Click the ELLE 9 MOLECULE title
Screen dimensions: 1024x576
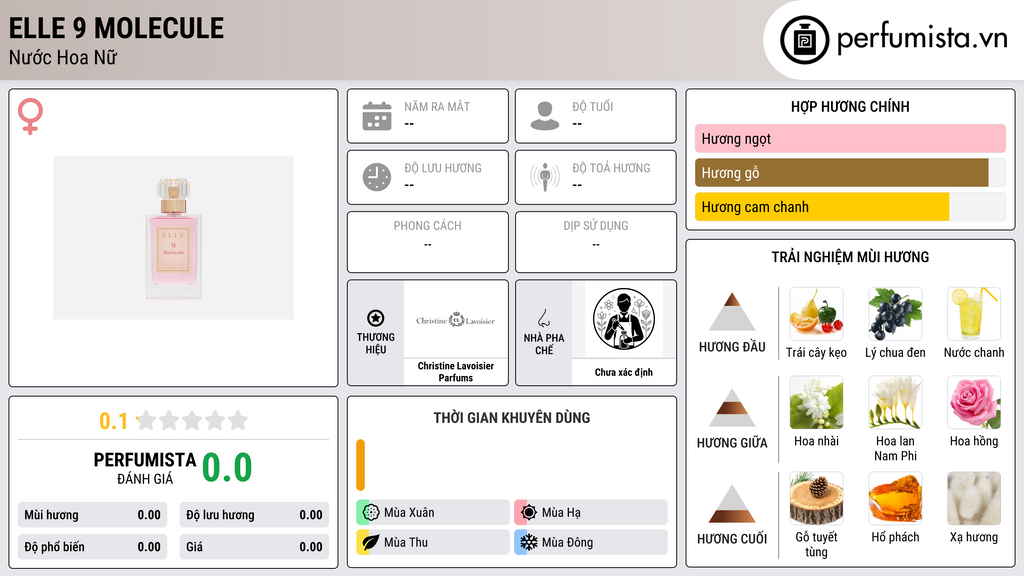pyautogui.click(x=116, y=28)
